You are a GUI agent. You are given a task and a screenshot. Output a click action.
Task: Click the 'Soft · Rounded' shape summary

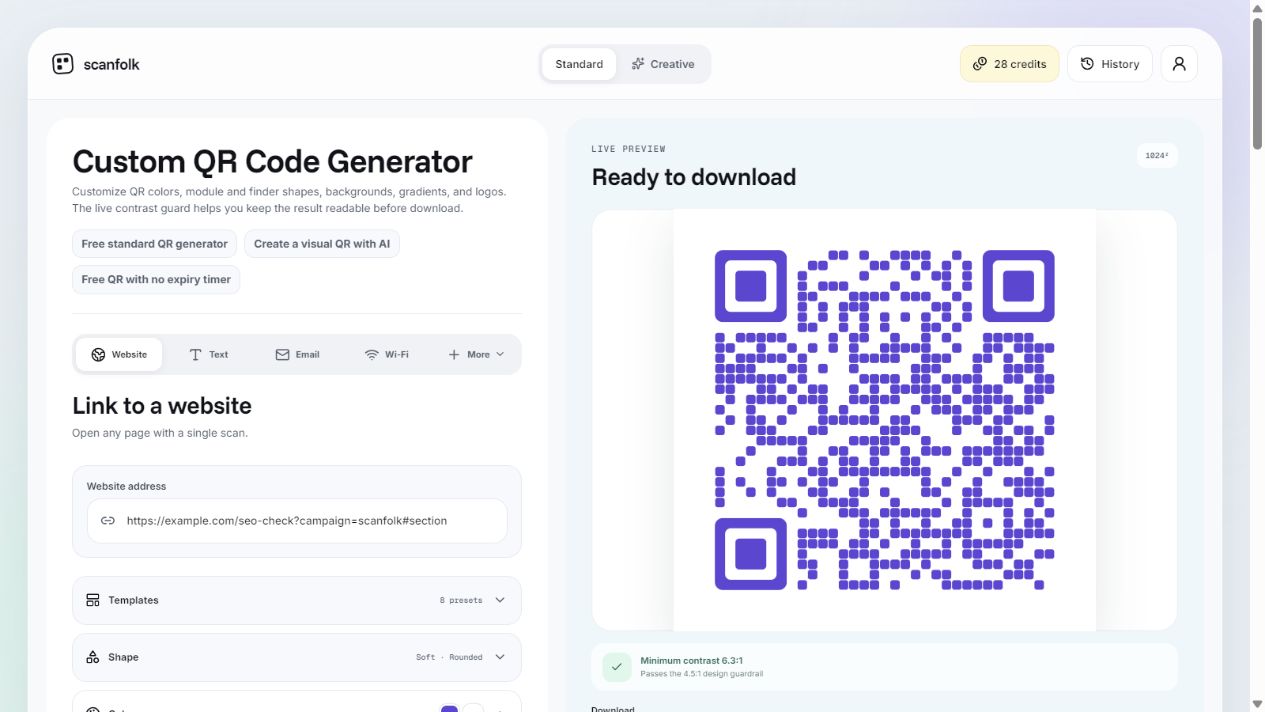449,657
